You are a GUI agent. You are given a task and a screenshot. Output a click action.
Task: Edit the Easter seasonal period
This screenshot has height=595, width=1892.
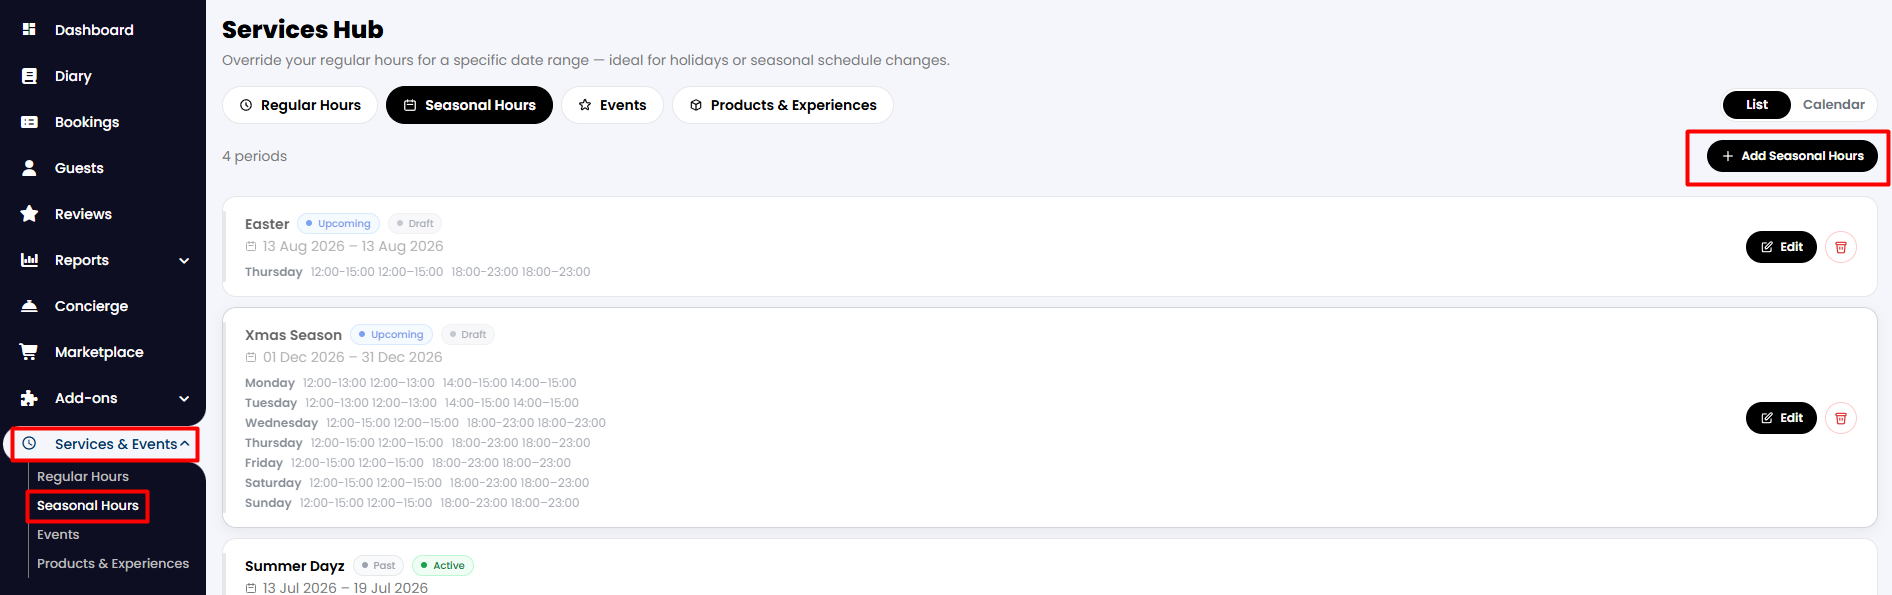point(1781,247)
